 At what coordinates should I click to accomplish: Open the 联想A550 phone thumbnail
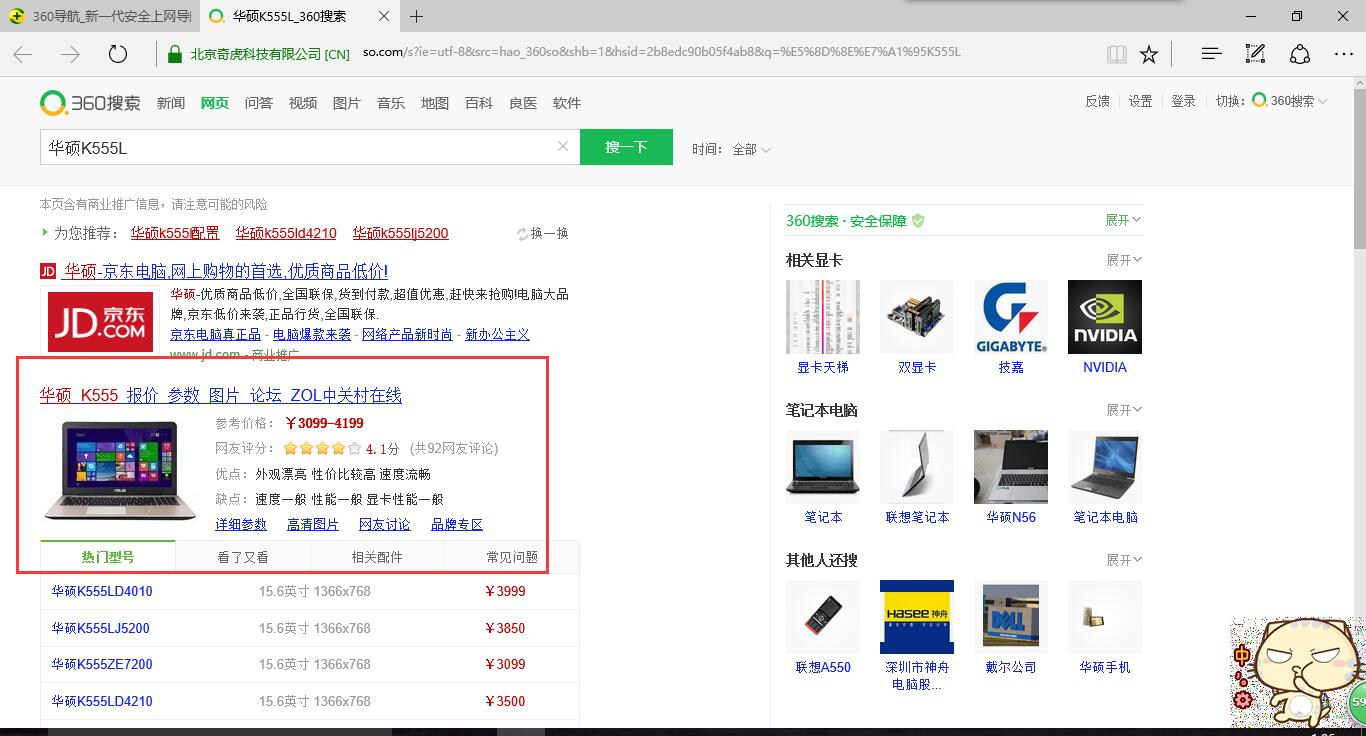click(823, 617)
